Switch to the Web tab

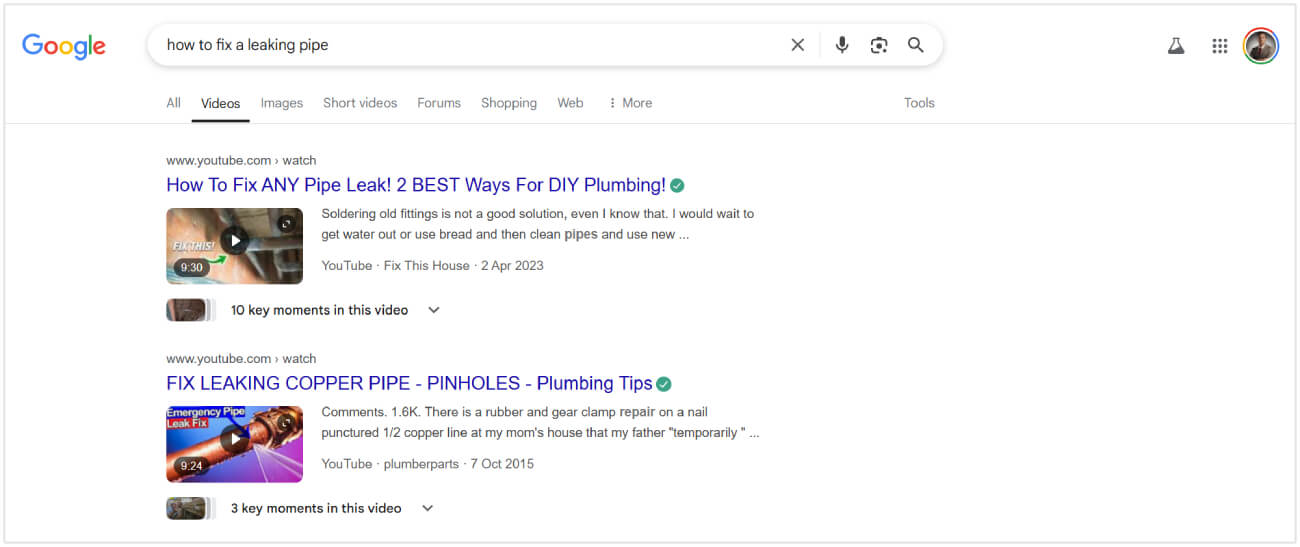570,102
